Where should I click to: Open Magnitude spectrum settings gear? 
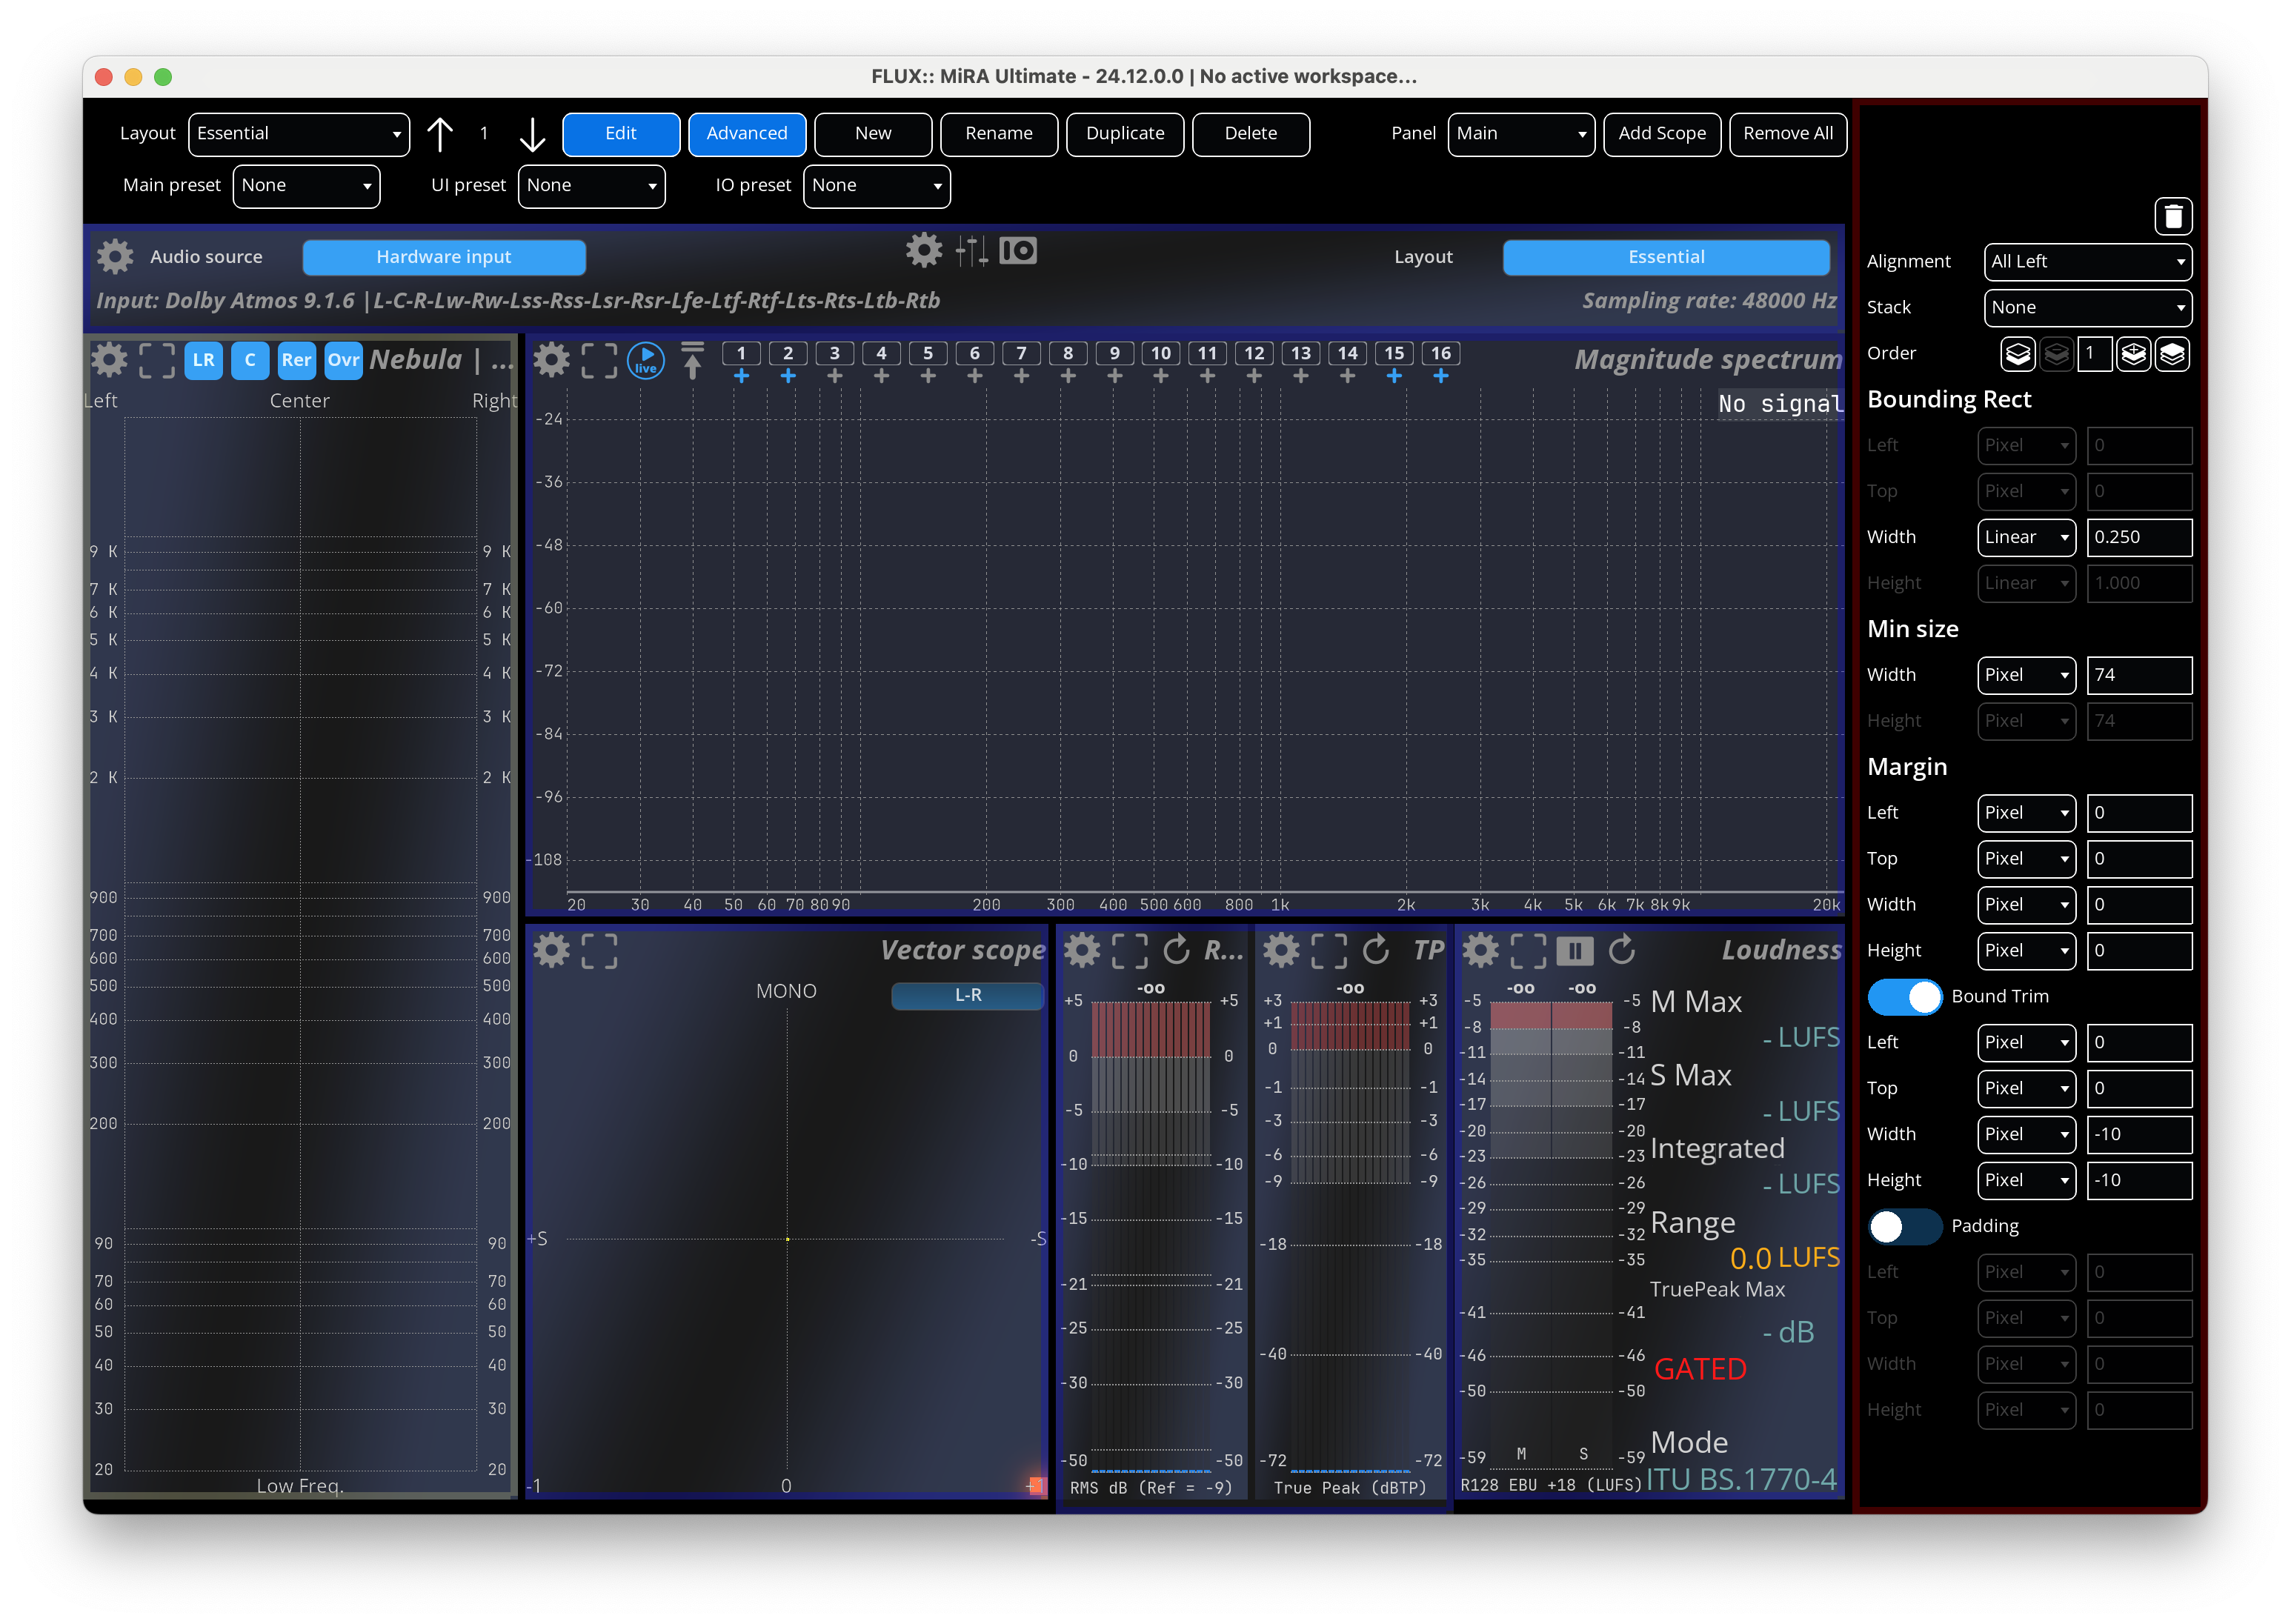551,360
